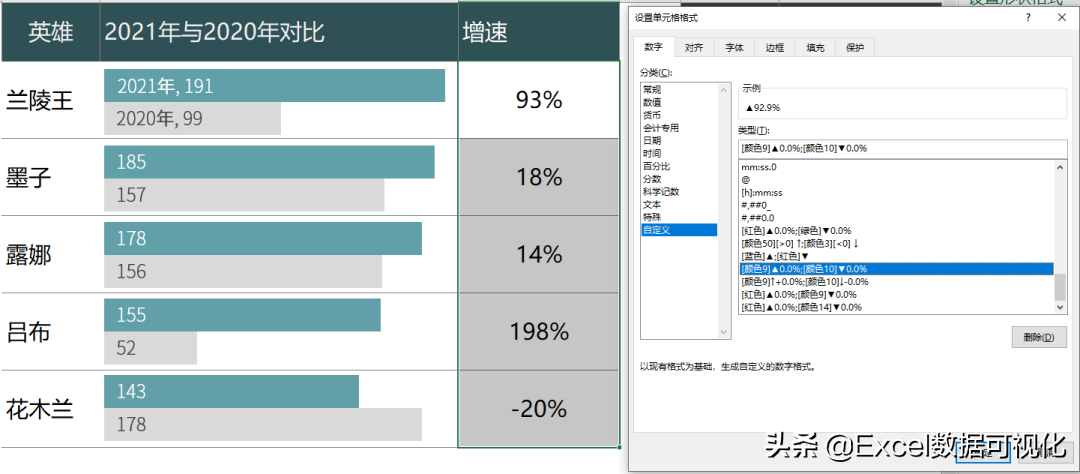This screenshot has width=1080, height=474.
Task: Open the 字体 tab
Action: coord(734,48)
